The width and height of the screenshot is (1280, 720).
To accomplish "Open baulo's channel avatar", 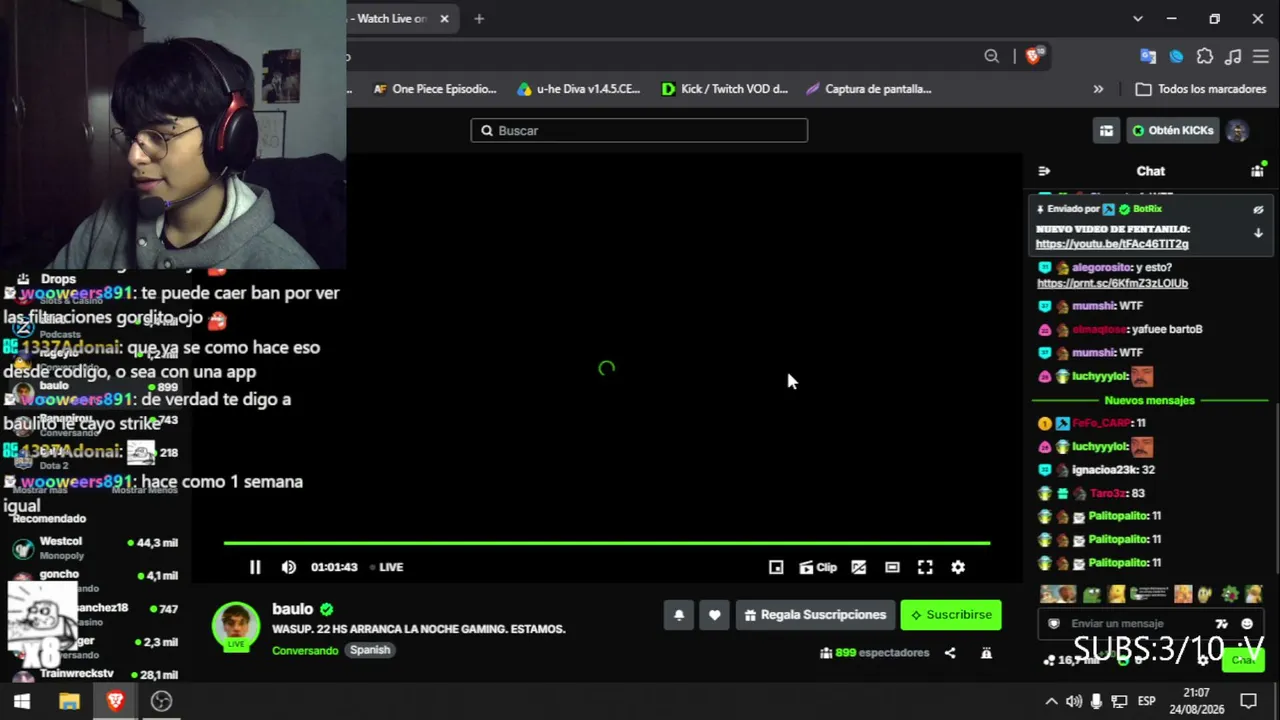I will 236,627.
